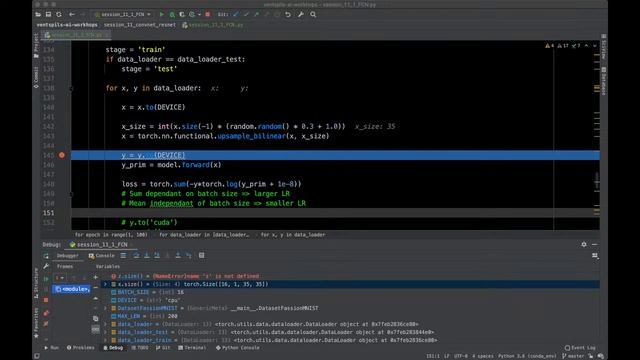
Task: Click the Open folder icon in toolbar
Action: [x=38, y=14]
